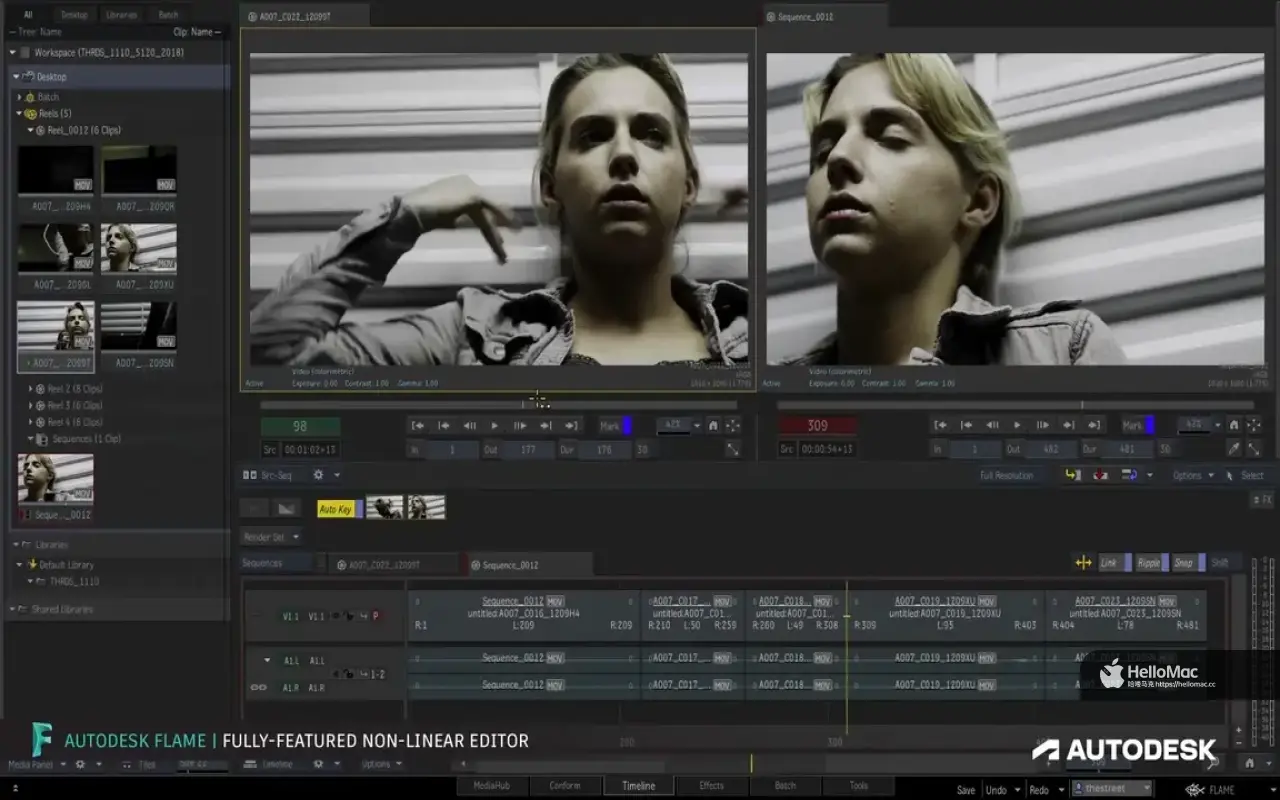
Task: Click the red overwrite edit icon
Action: tap(1101, 475)
